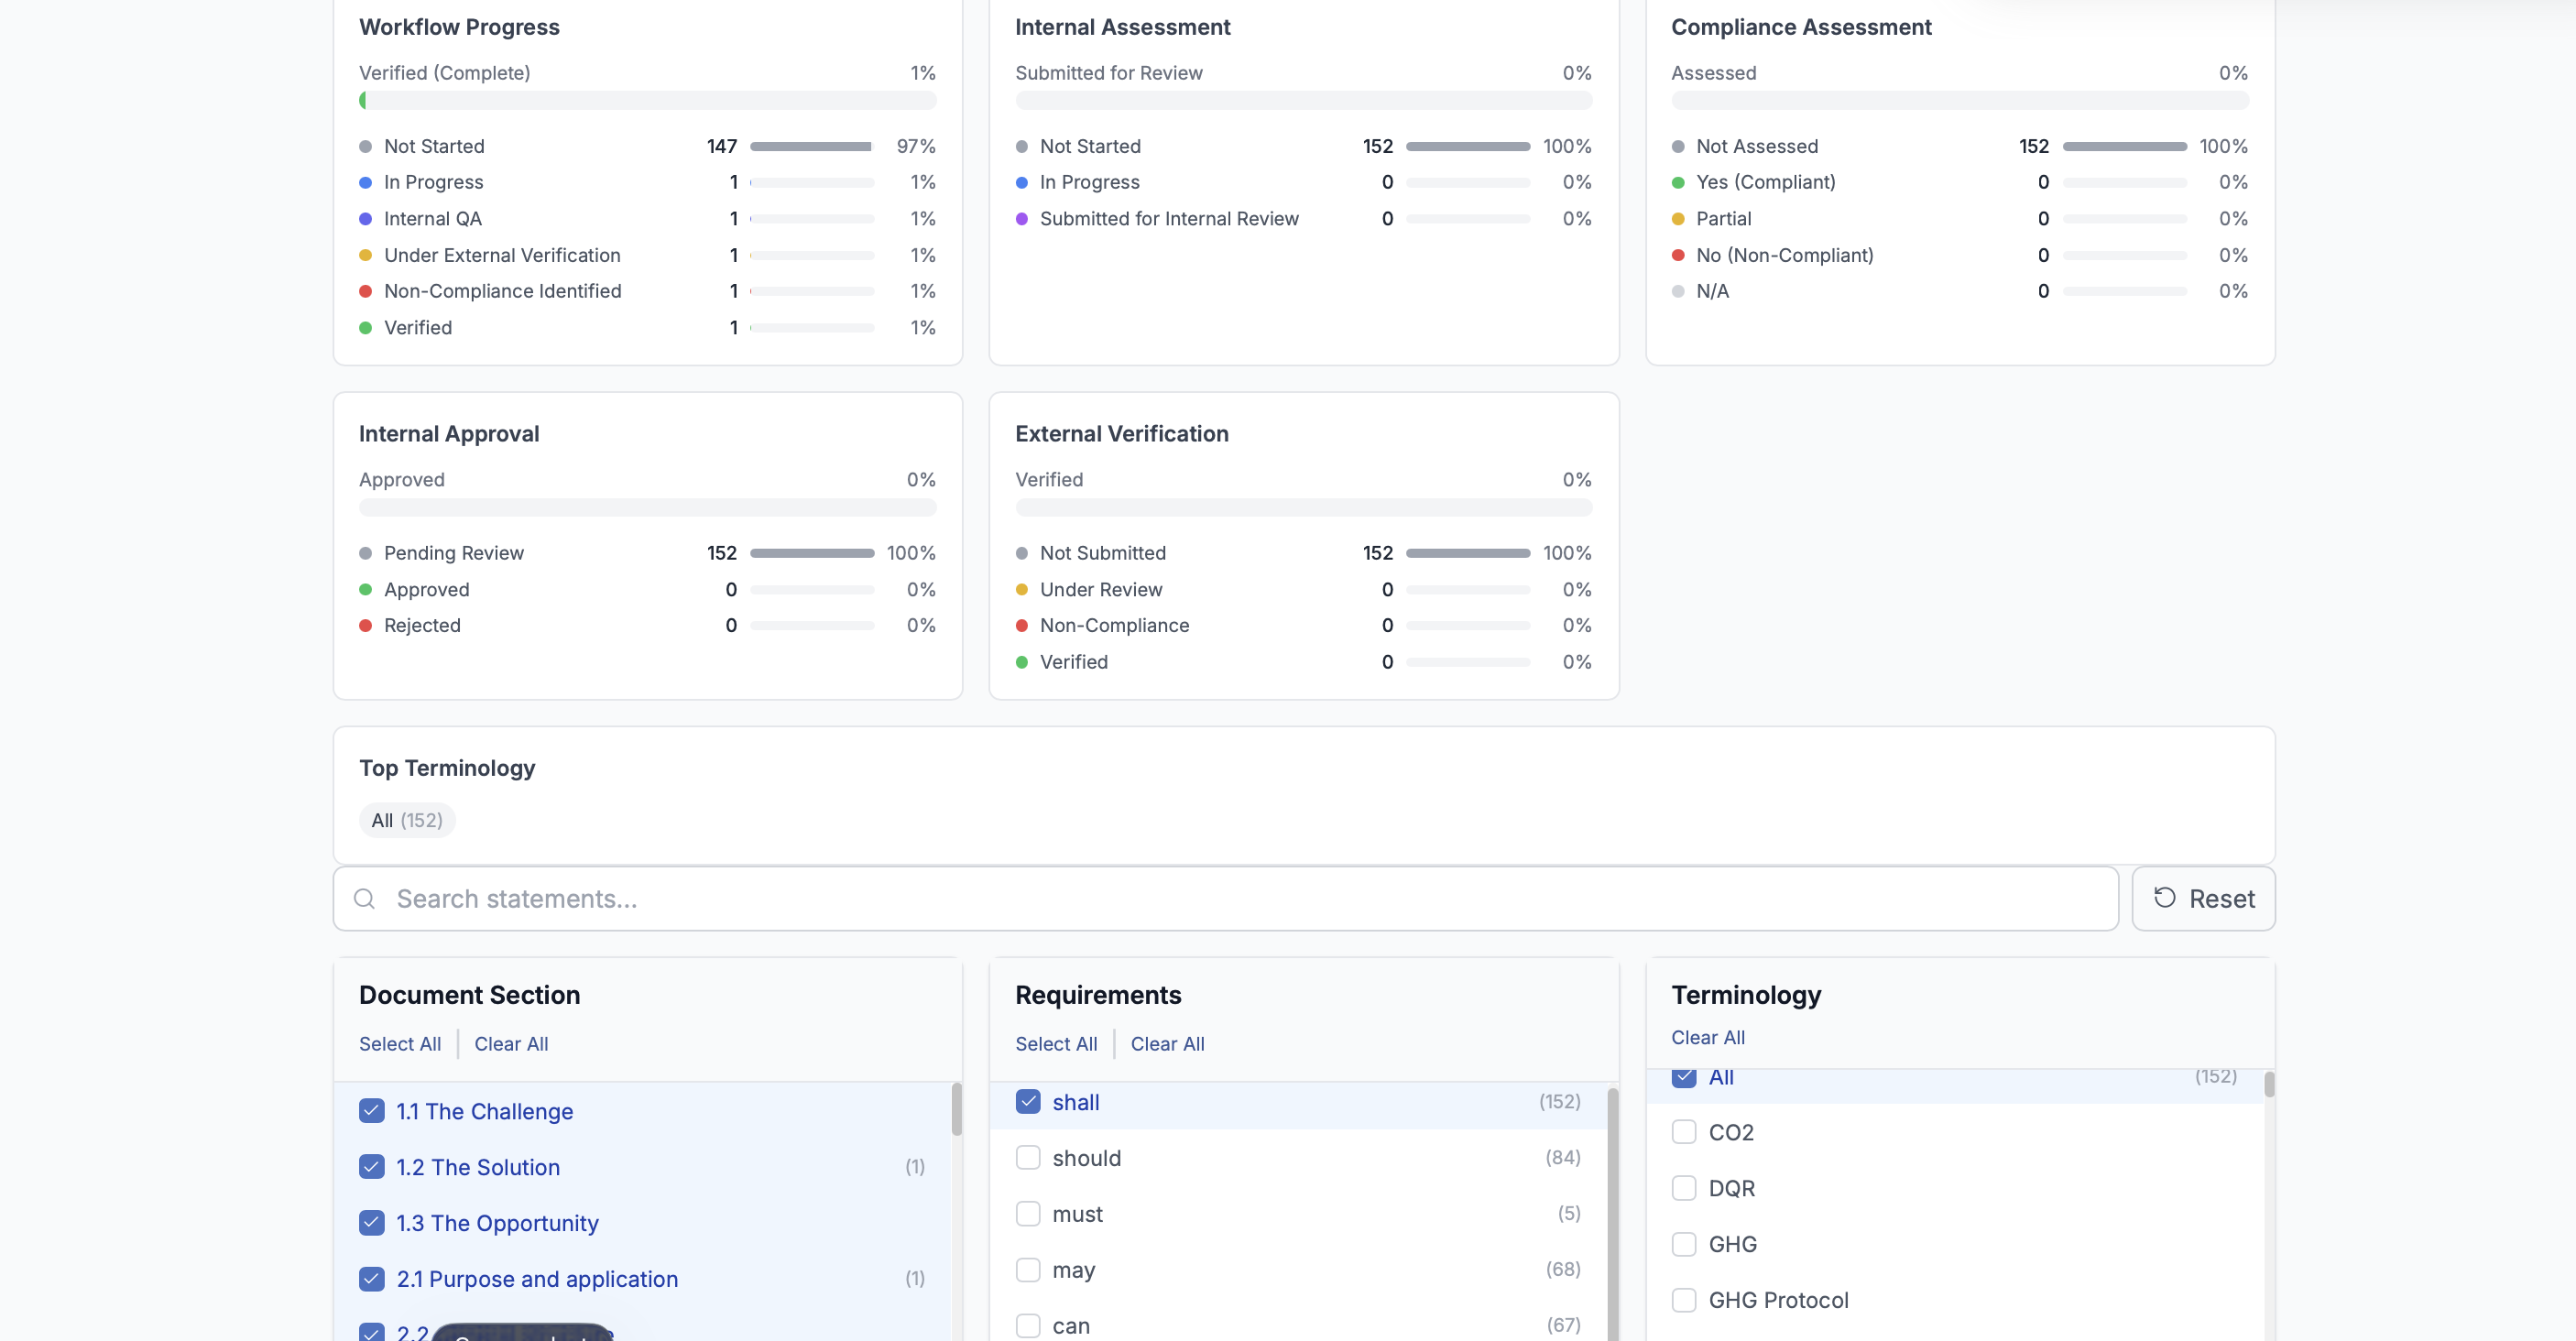Click Clear All under Terminology

[x=1708, y=1037]
